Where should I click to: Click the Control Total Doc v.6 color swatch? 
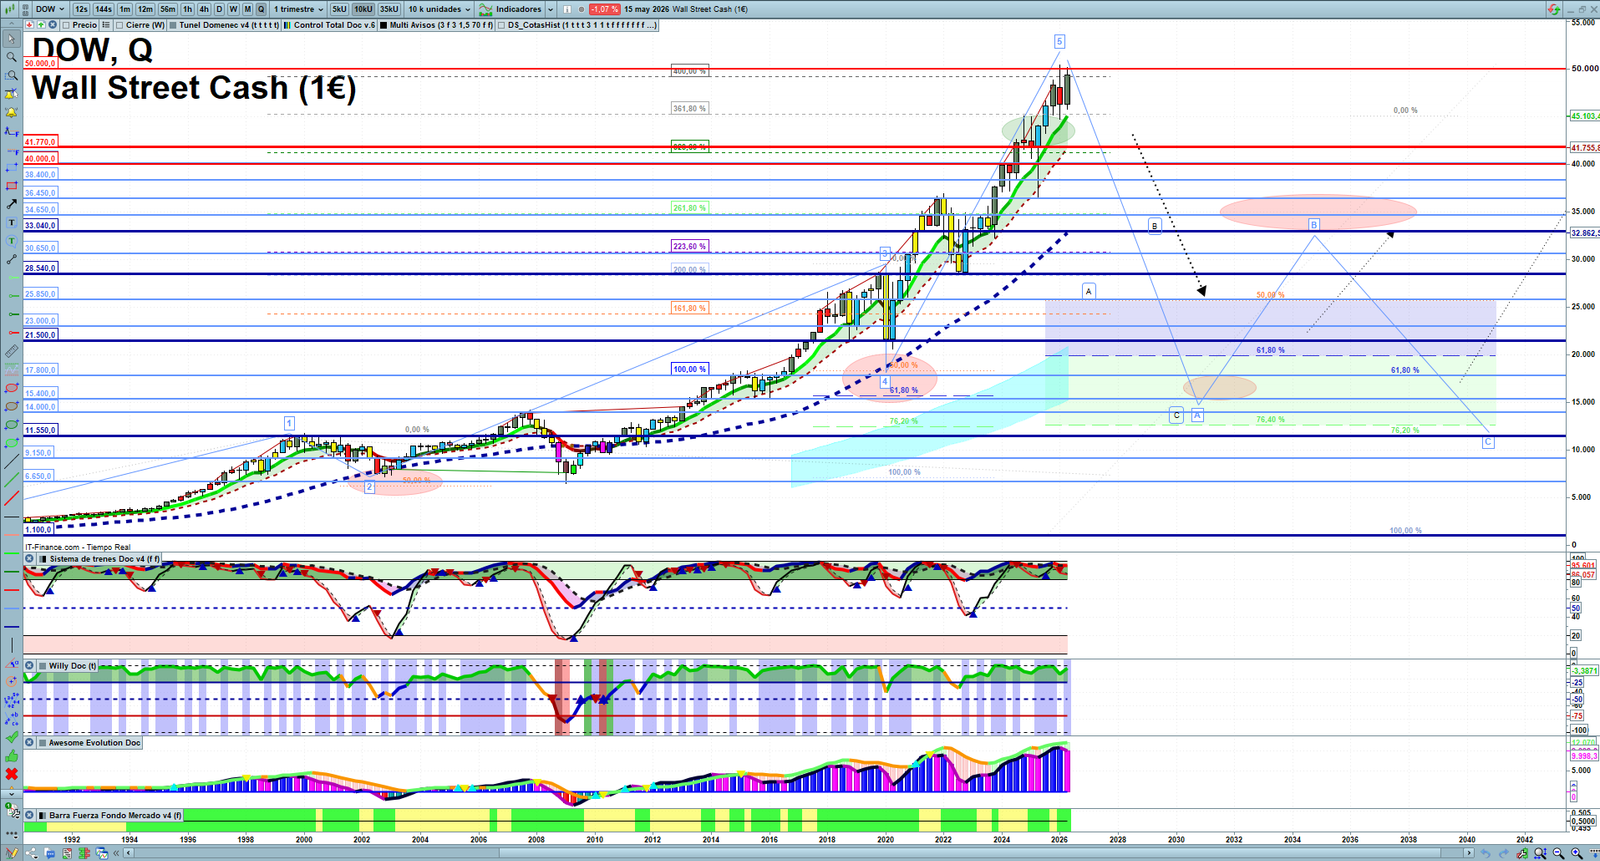click(287, 25)
